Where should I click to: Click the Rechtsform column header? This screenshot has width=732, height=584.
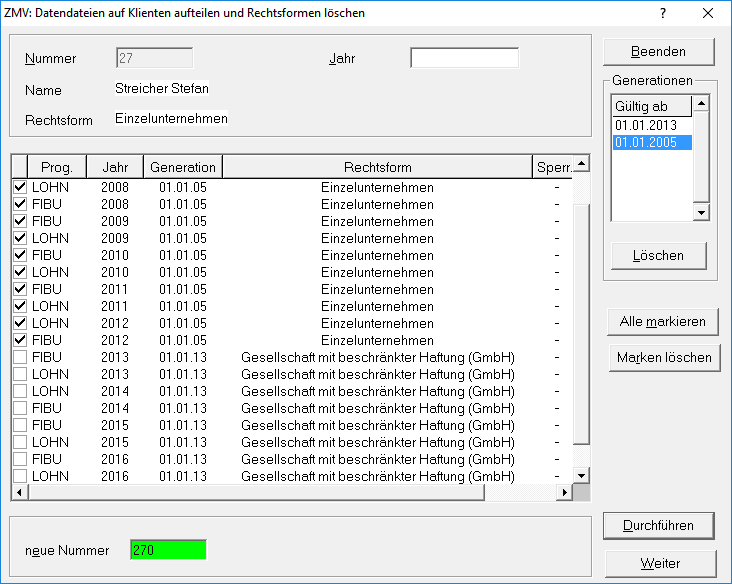pyautogui.click(x=377, y=167)
